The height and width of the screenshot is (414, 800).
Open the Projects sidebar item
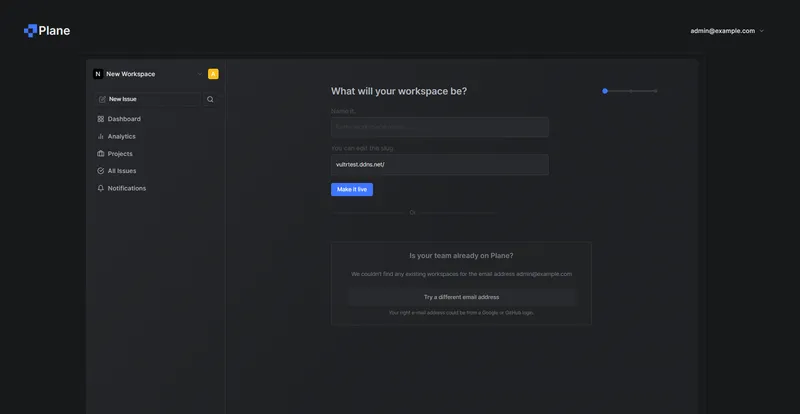[120, 154]
